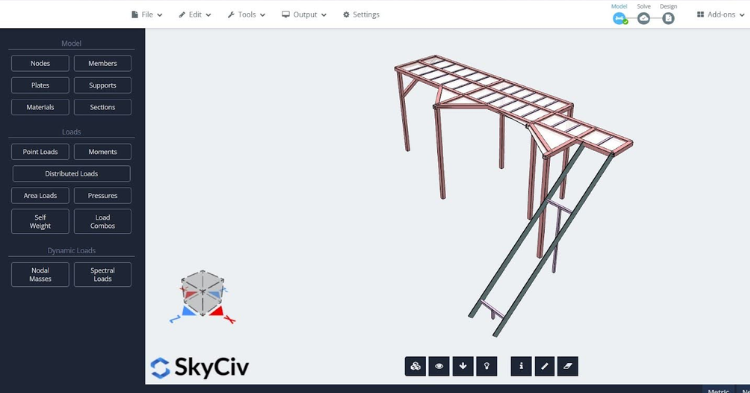
Task: Click the Model stage icon
Action: click(x=619, y=19)
